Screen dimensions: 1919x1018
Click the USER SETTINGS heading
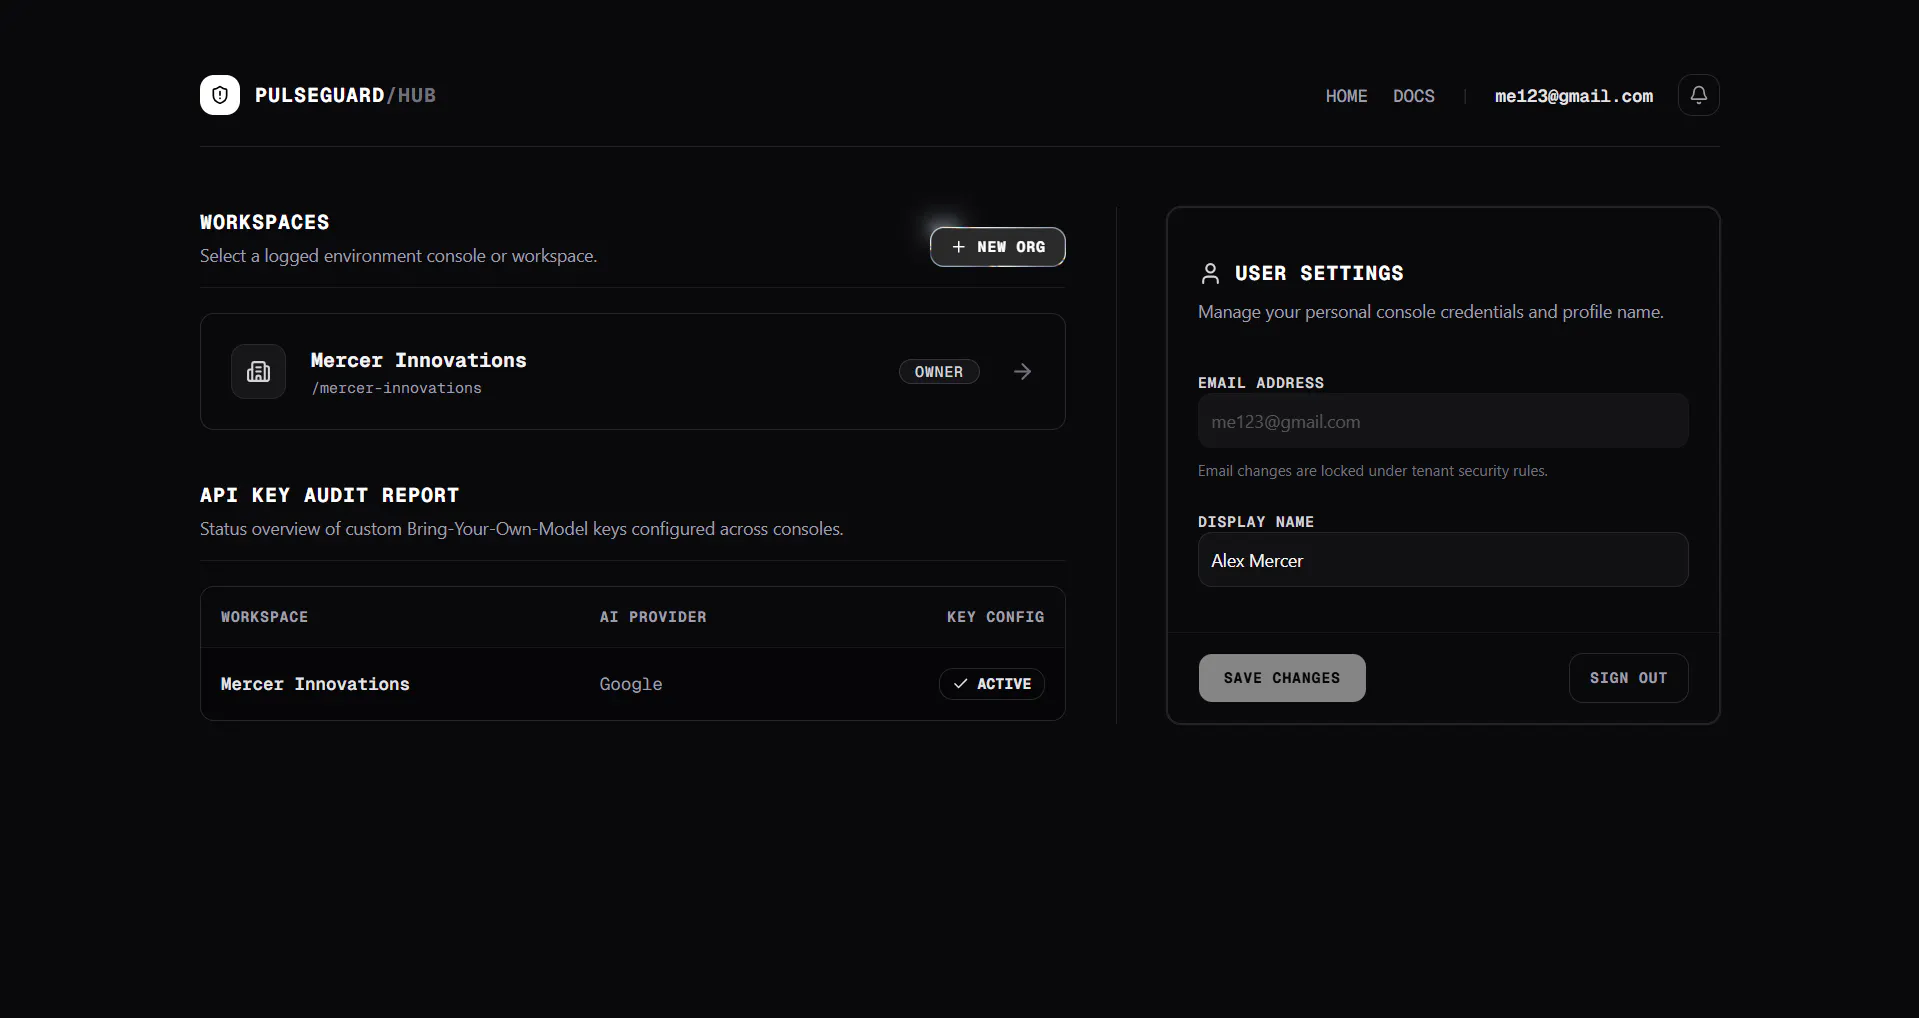[x=1319, y=274]
